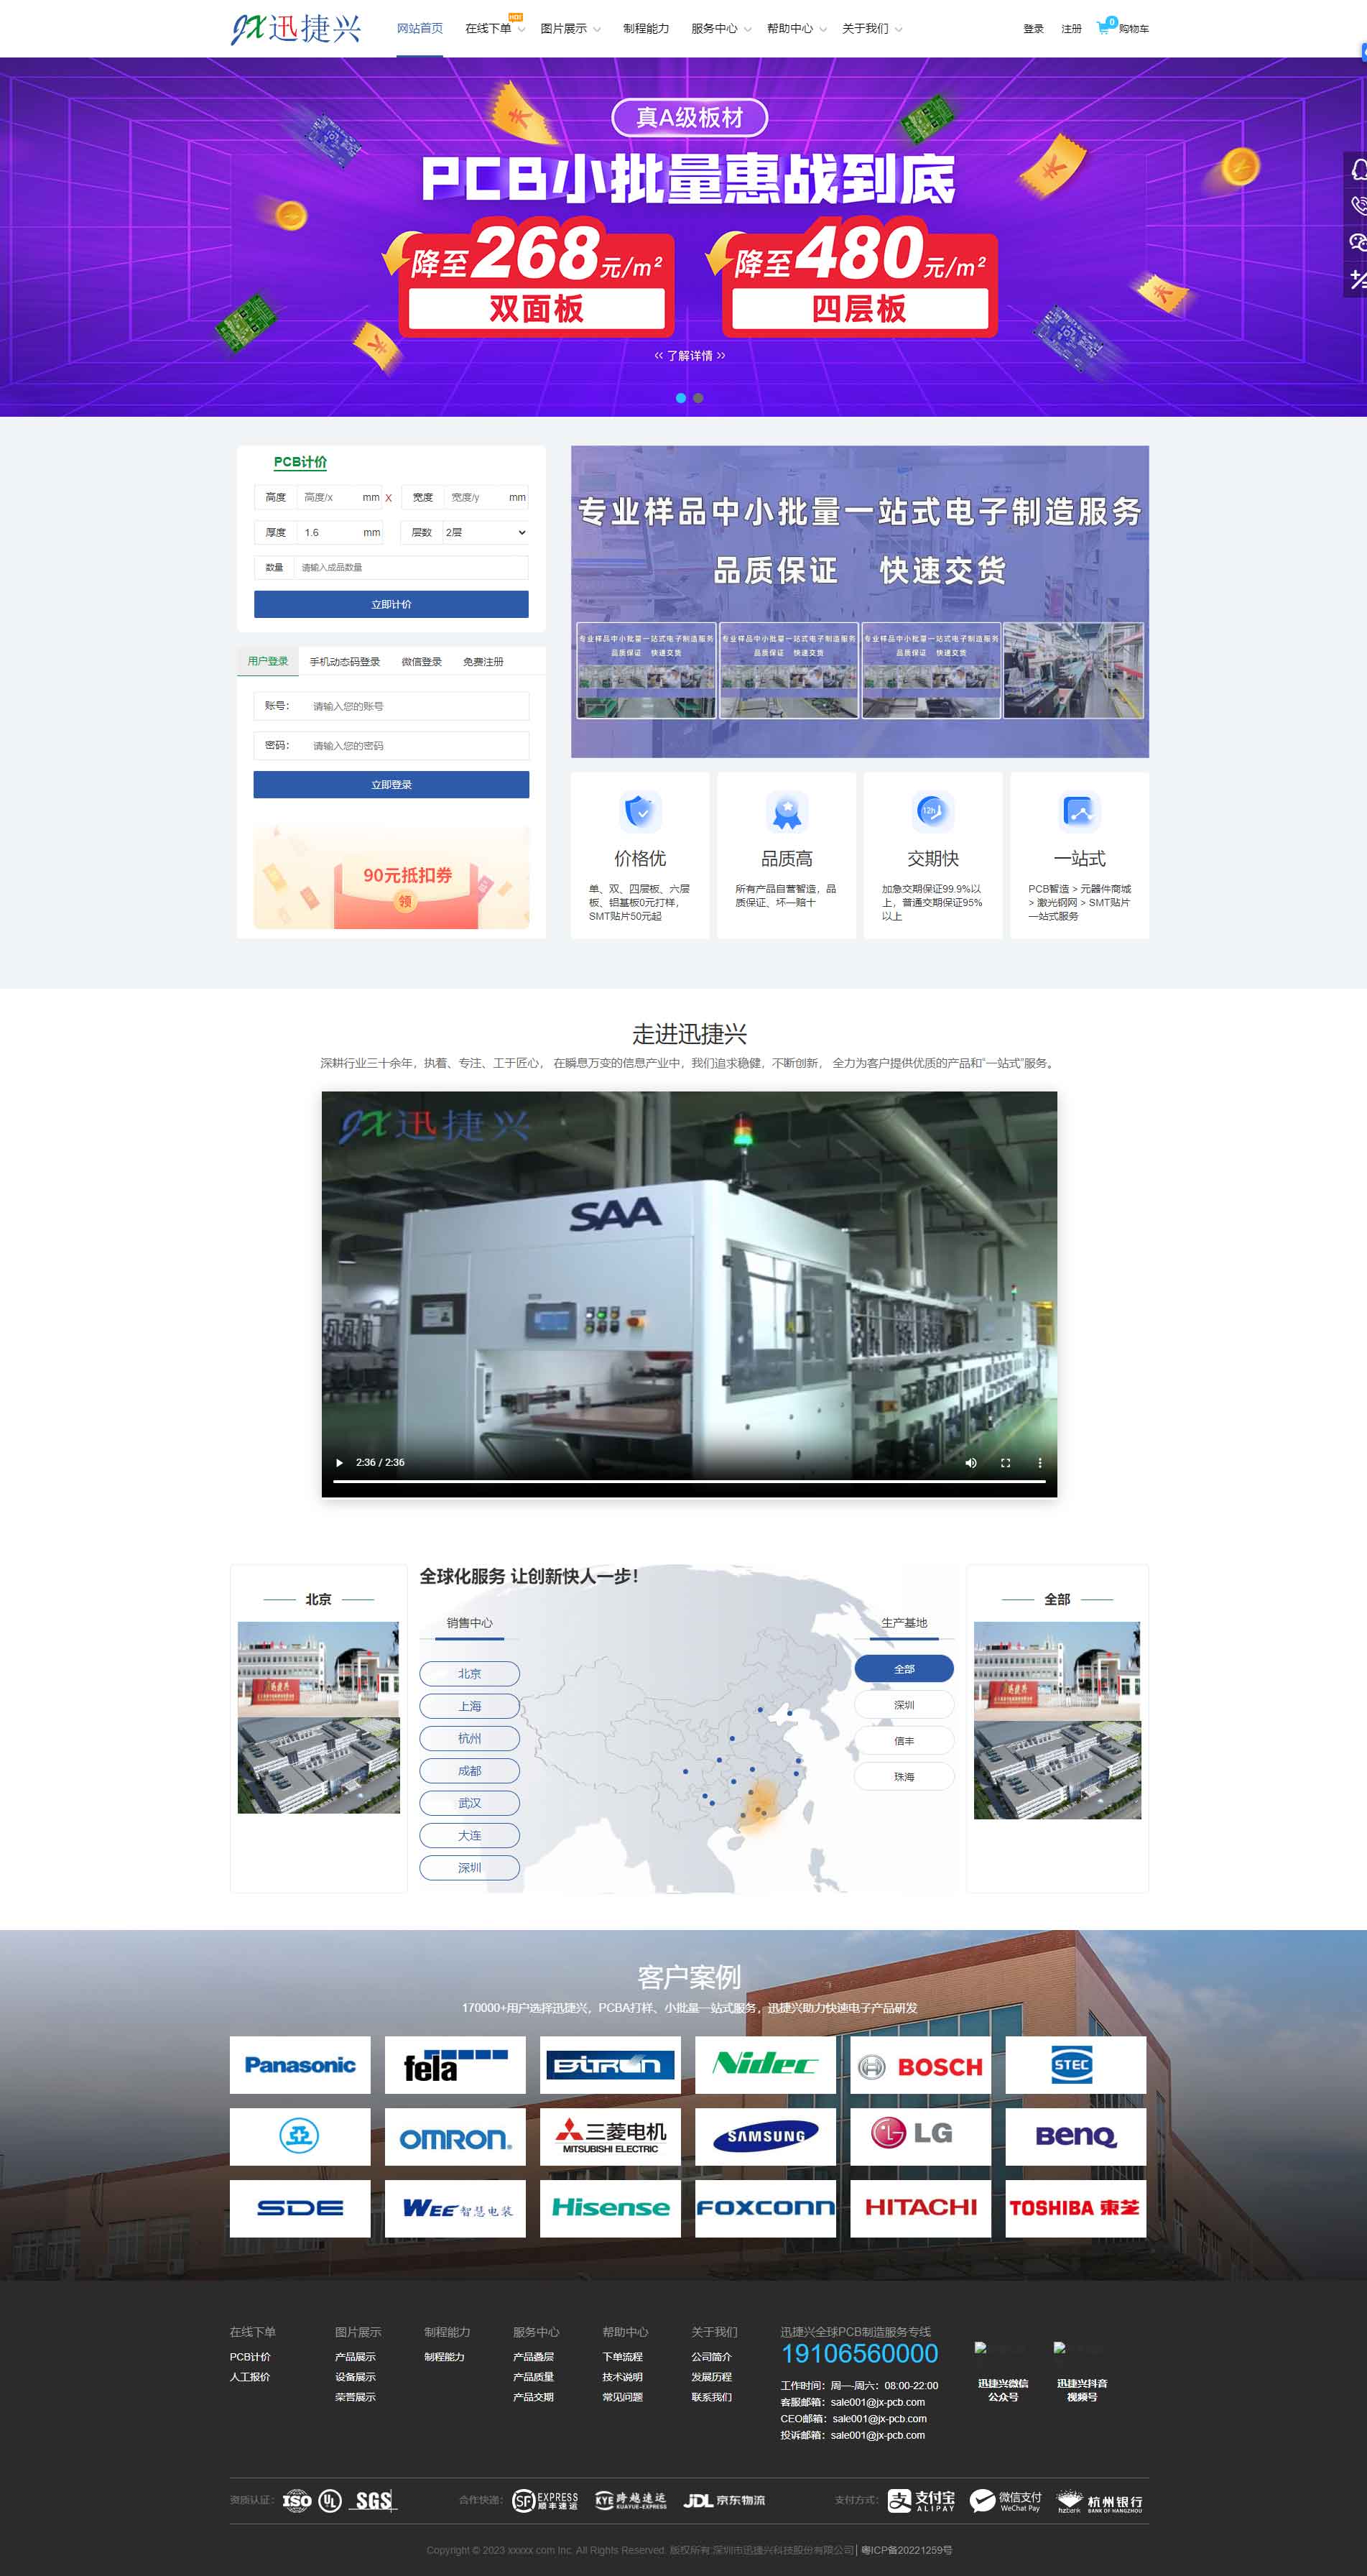Switch to 微信登录 tab

pyautogui.click(x=421, y=662)
